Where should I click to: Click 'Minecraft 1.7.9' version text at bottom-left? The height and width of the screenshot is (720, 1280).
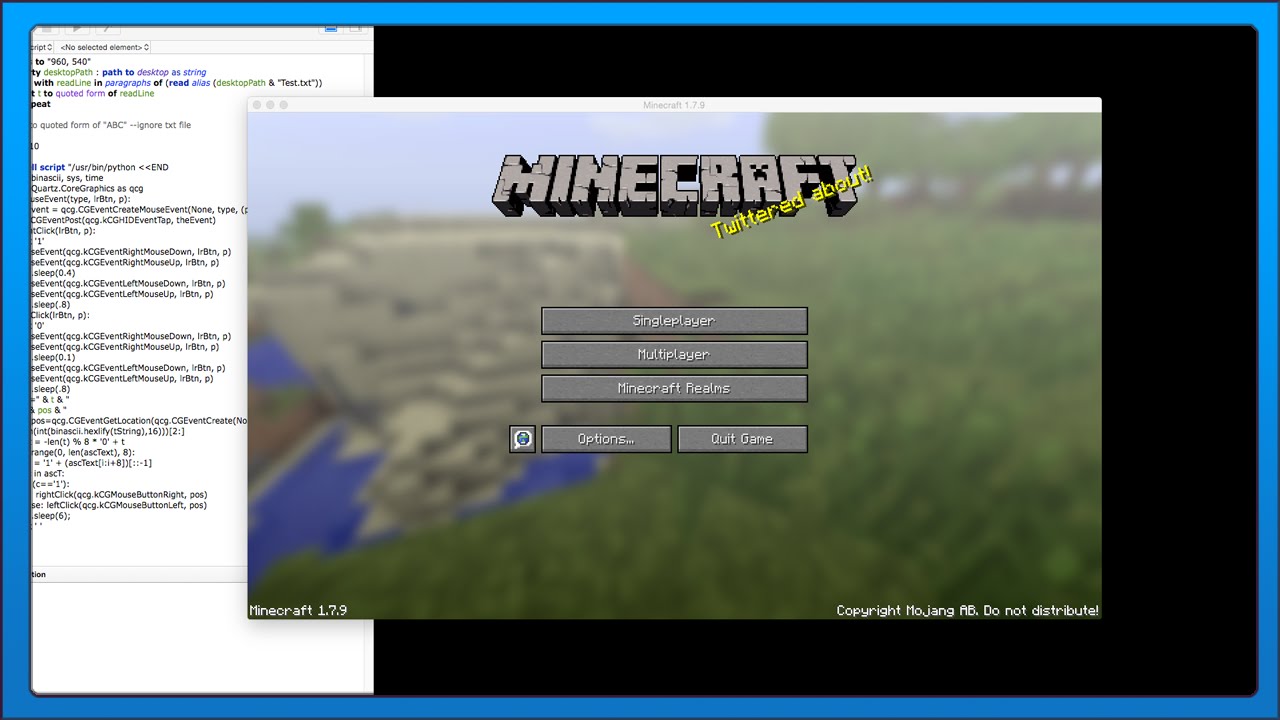pyautogui.click(x=298, y=610)
